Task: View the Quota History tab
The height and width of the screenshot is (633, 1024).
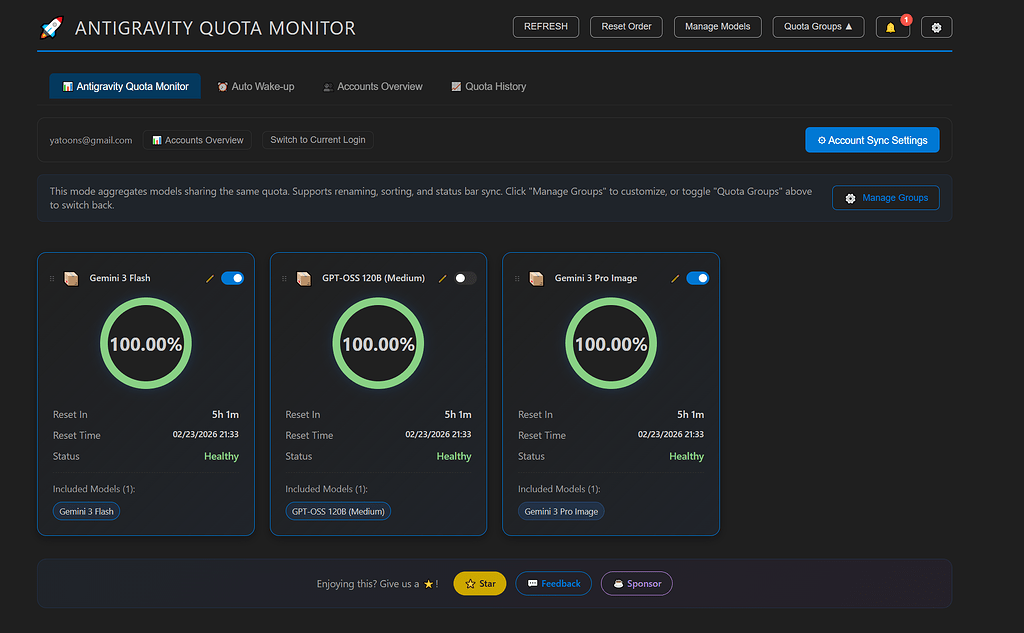Action: 488,86
